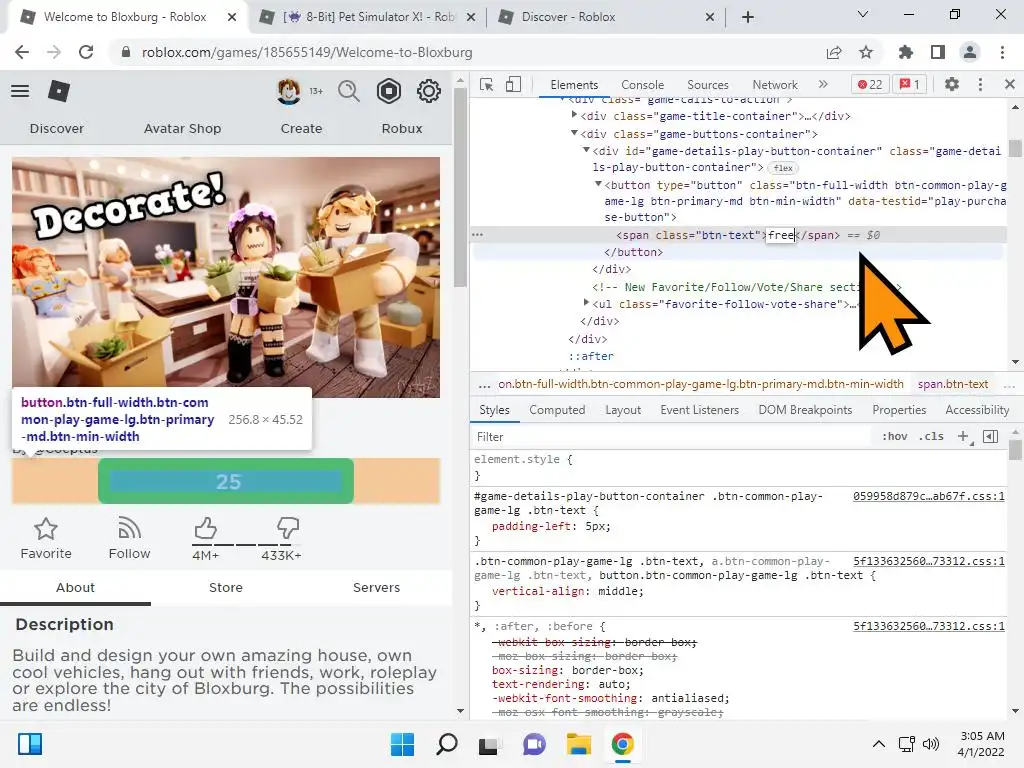
Task: Open the Event Listeners tab
Action: 699,409
